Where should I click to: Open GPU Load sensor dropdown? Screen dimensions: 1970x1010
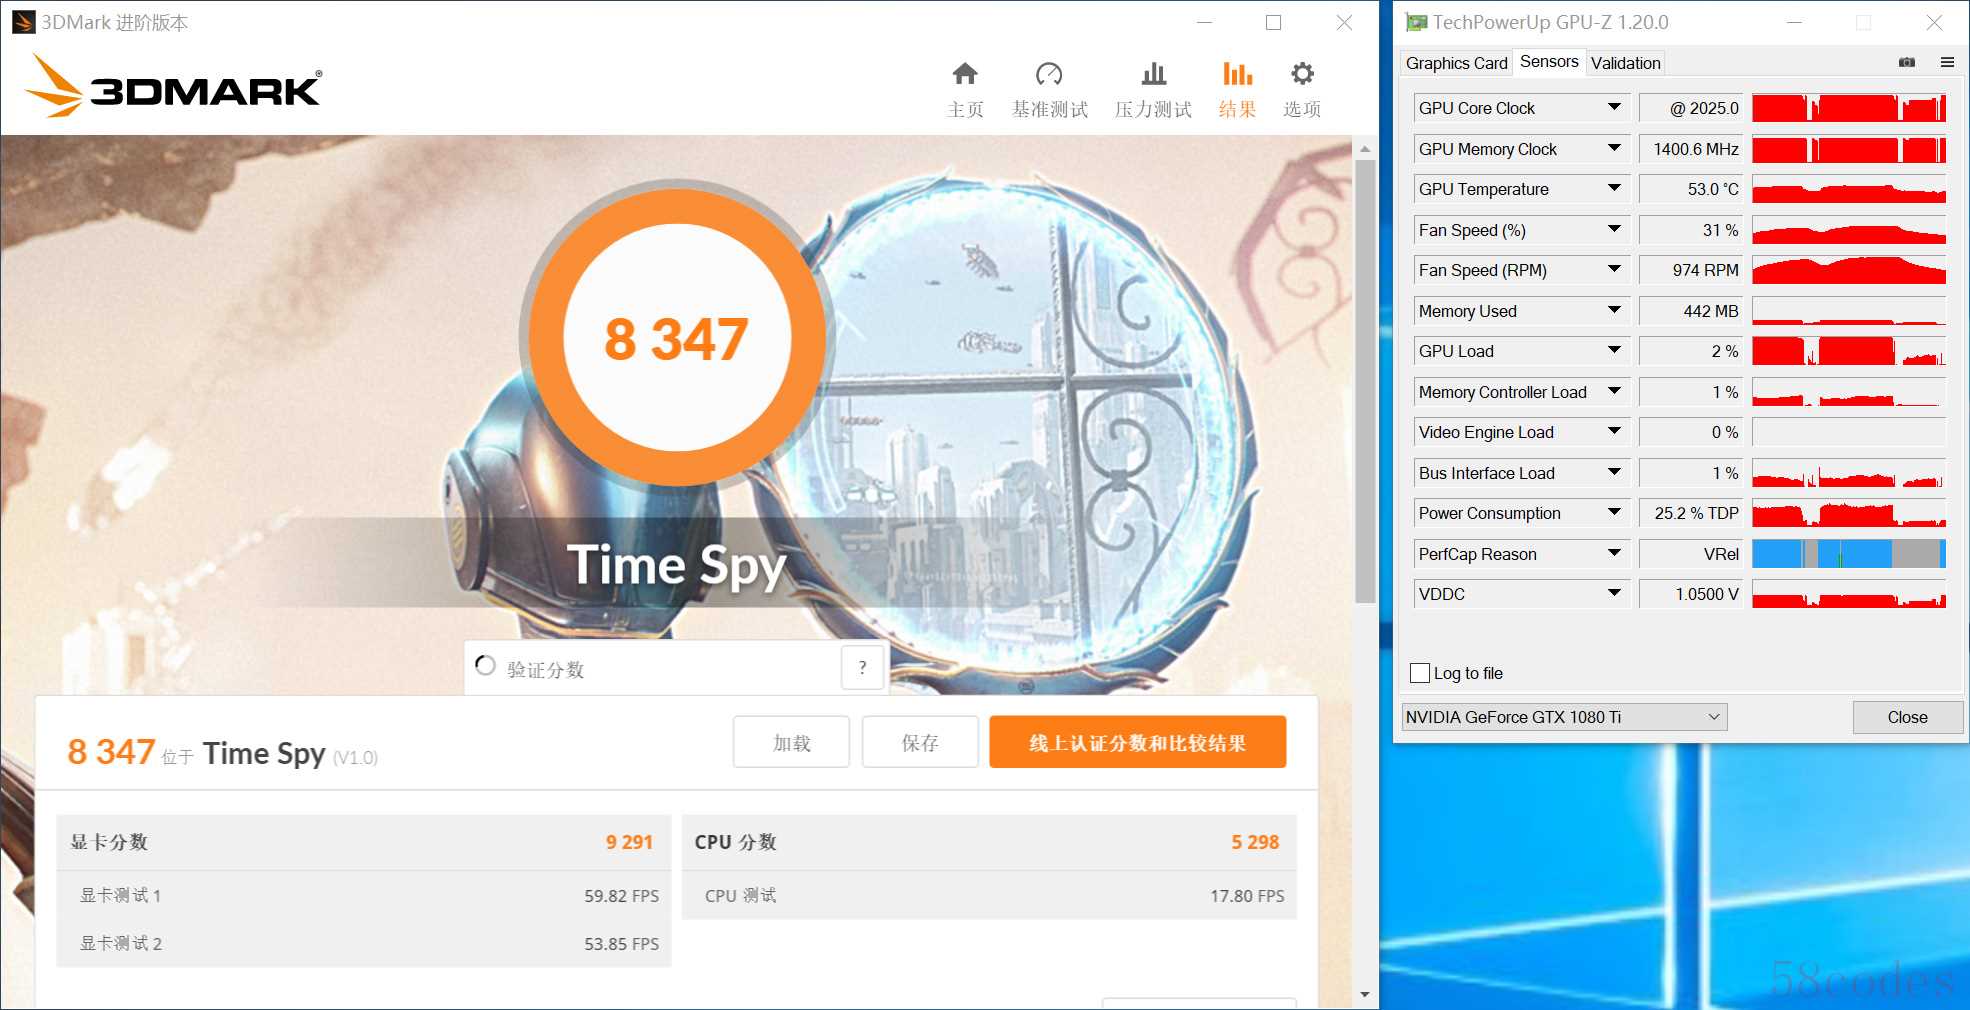1614,350
